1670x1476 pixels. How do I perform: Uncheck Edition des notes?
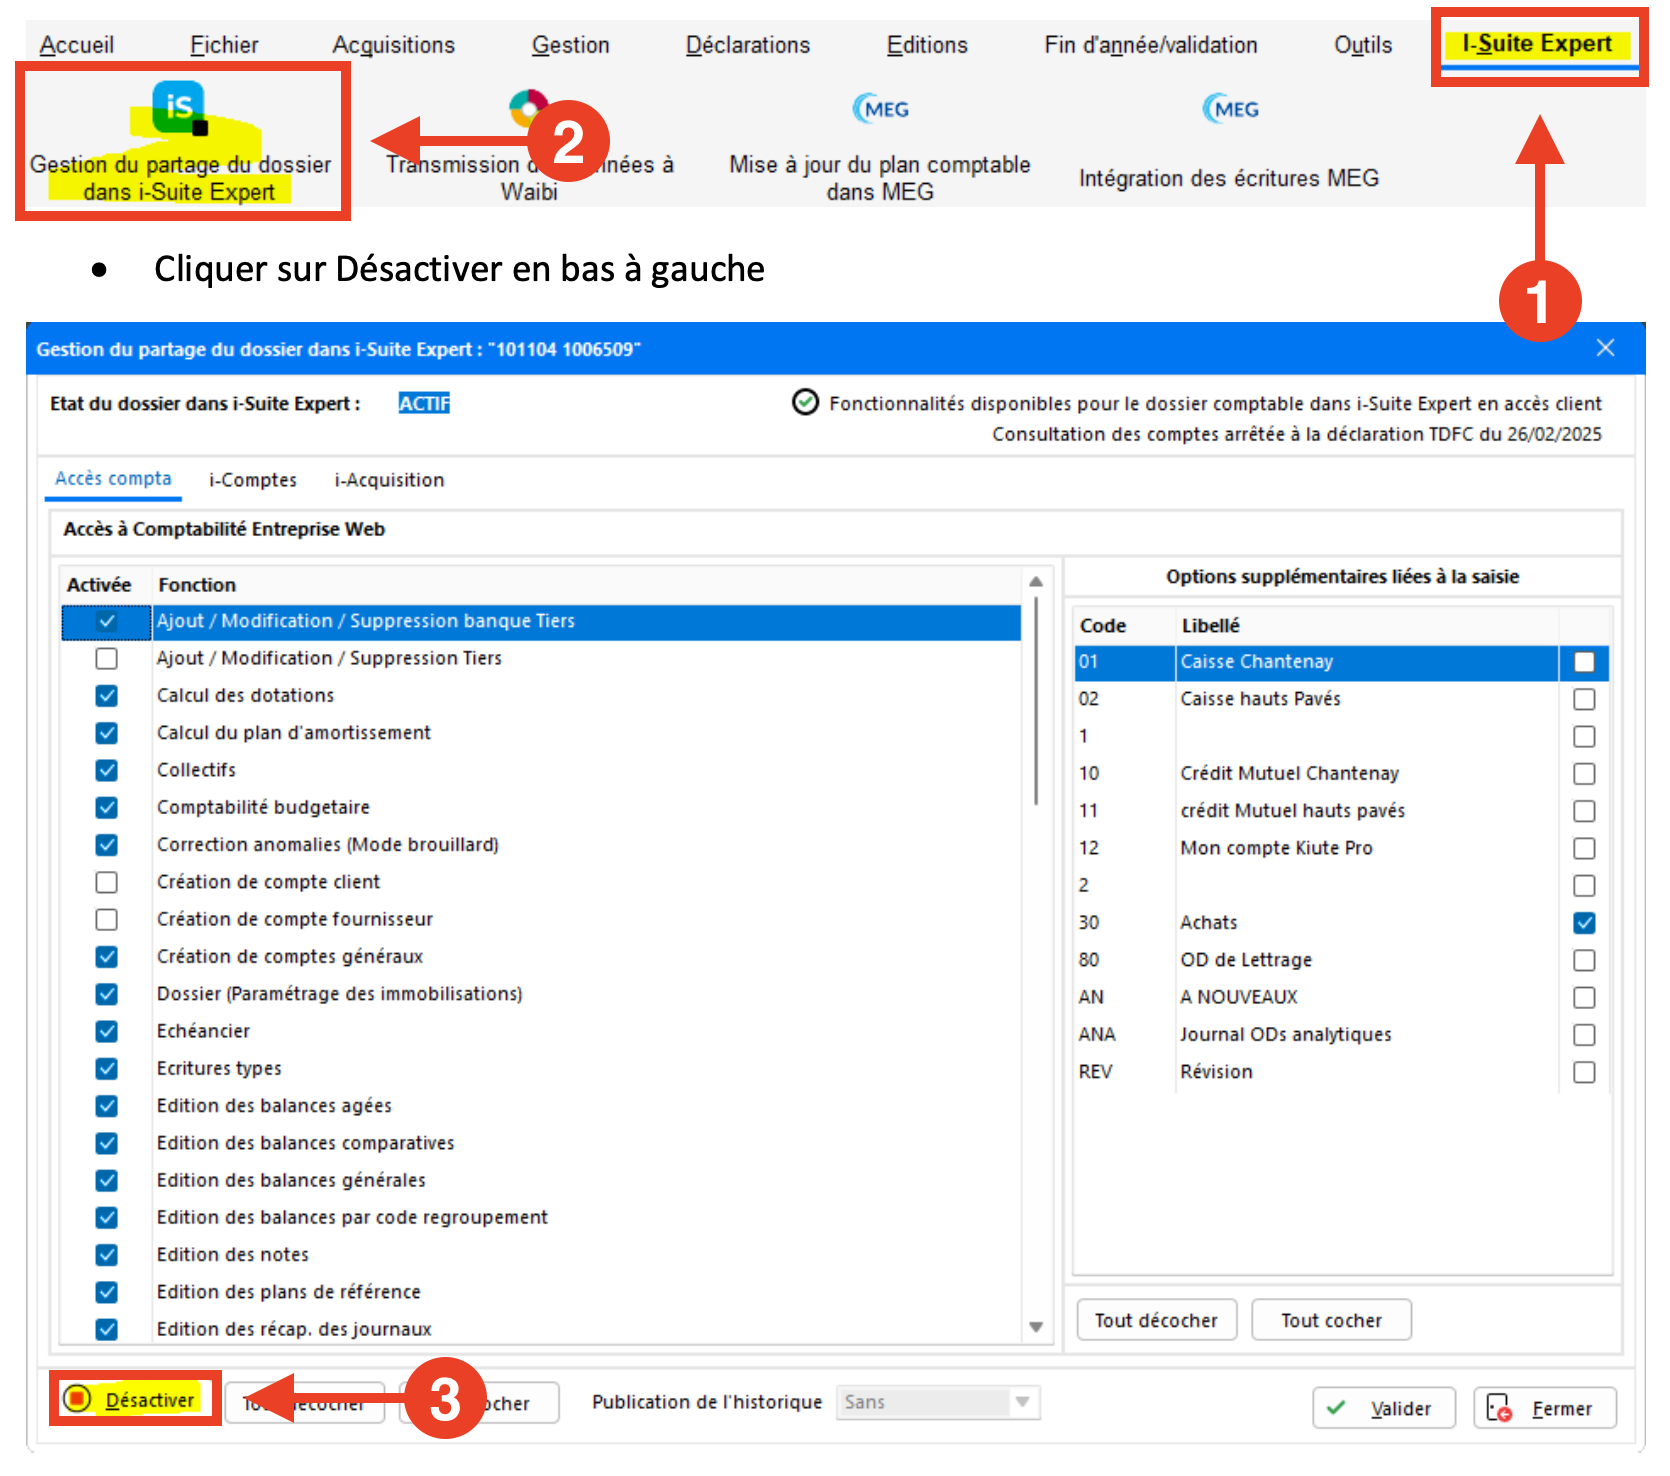tap(107, 1255)
